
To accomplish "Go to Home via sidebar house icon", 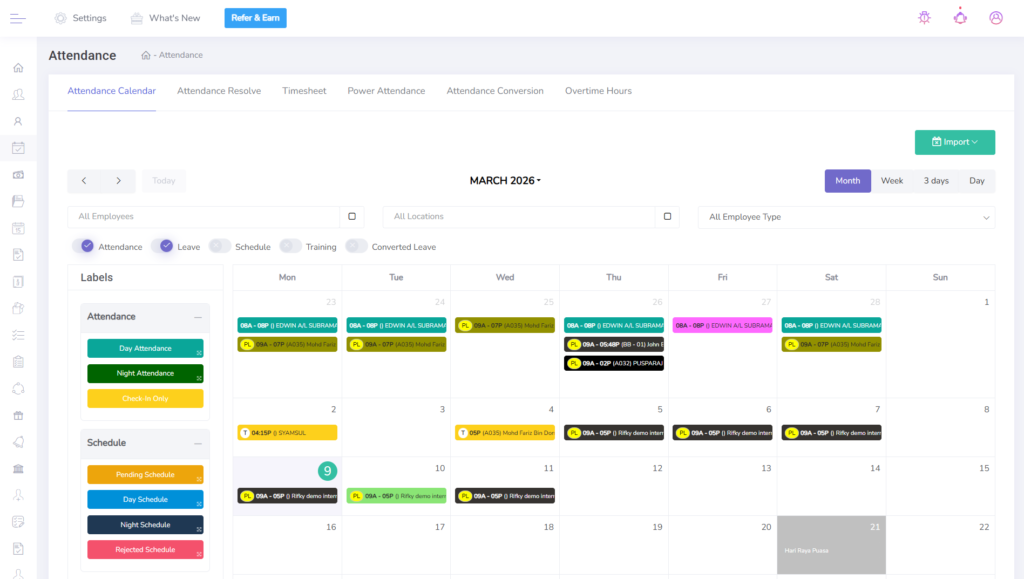I will coord(18,68).
